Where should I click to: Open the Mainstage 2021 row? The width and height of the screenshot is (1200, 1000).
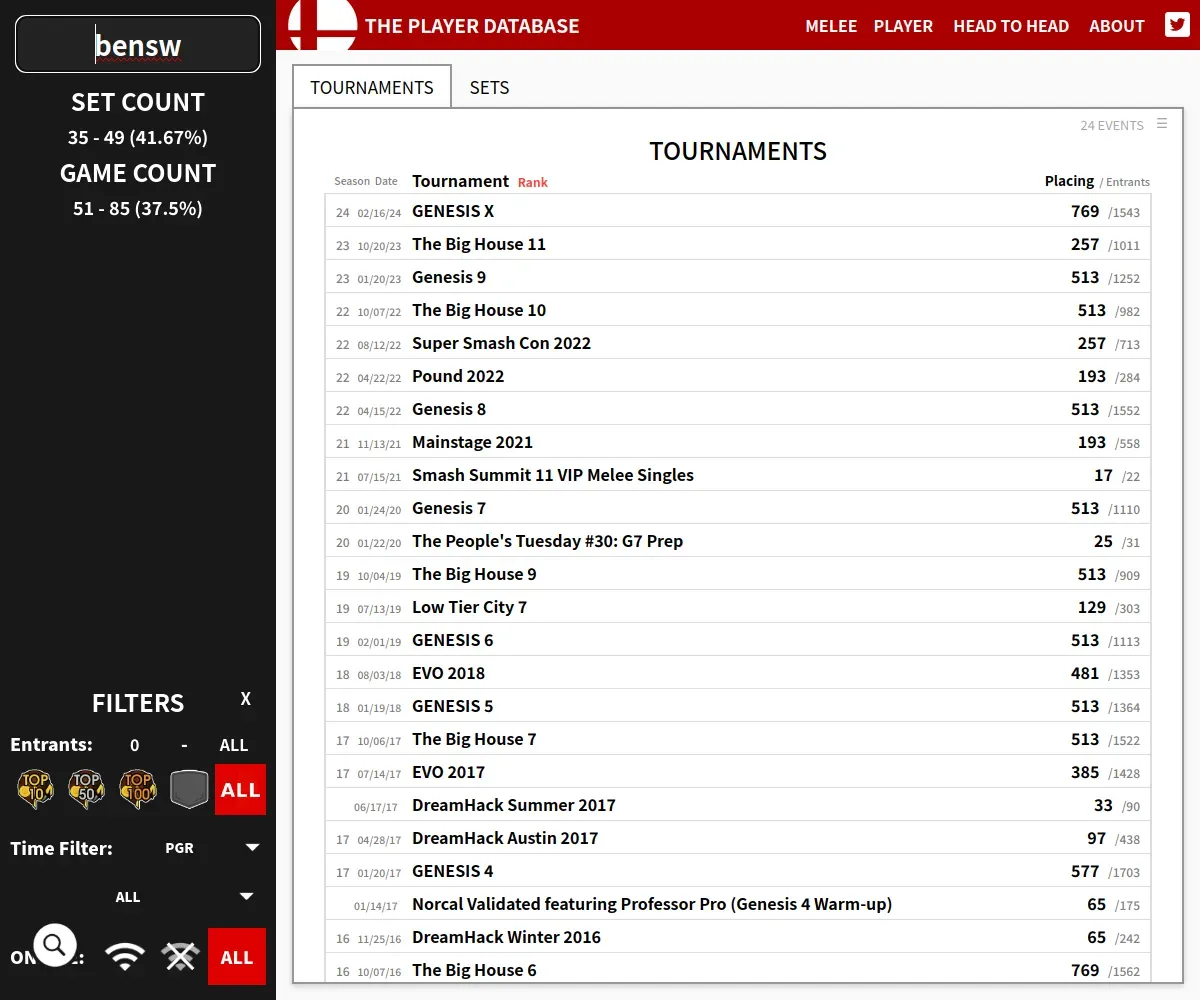pyautogui.click(x=738, y=442)
